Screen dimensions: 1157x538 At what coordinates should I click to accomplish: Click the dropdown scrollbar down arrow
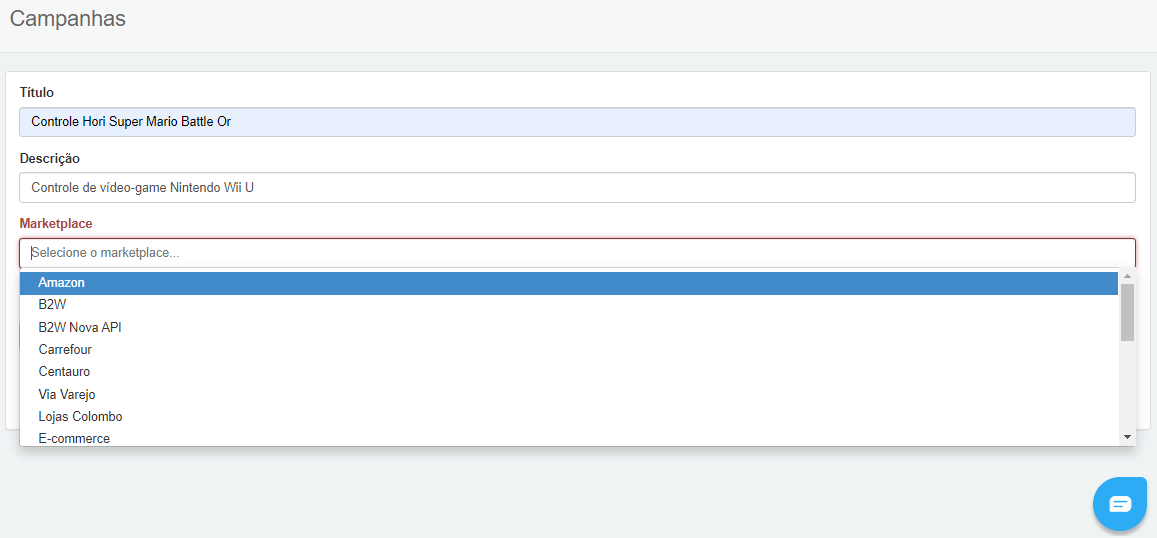(1127, 437)
